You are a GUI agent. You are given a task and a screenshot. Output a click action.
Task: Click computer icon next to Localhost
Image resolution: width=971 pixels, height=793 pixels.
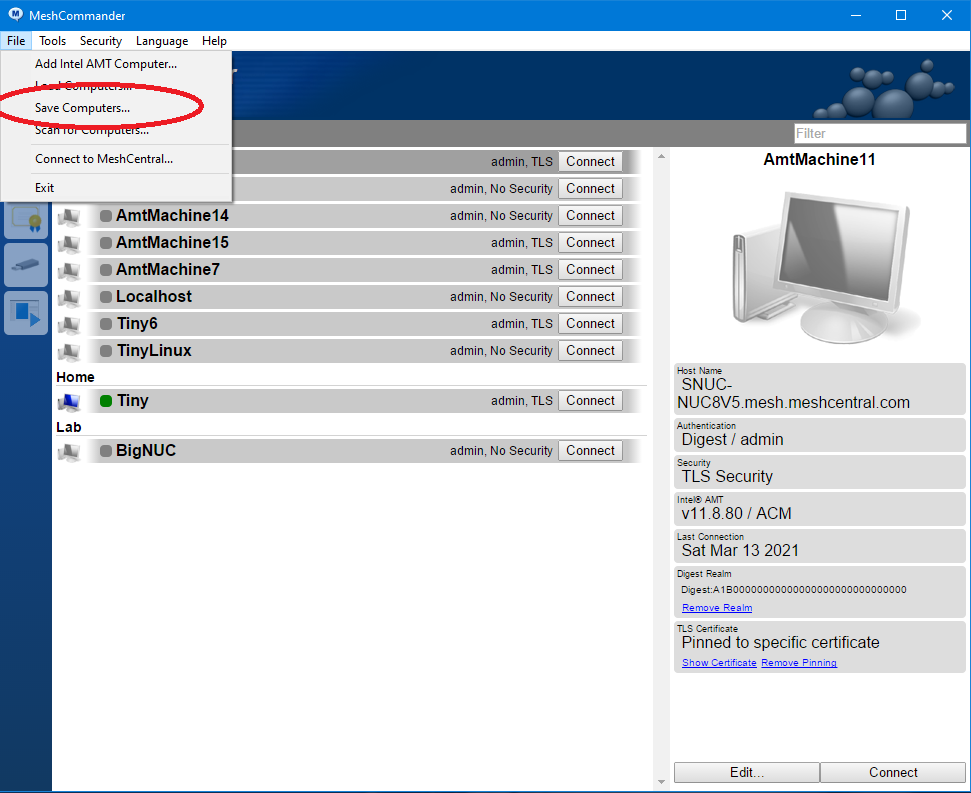tap(69, 297)
